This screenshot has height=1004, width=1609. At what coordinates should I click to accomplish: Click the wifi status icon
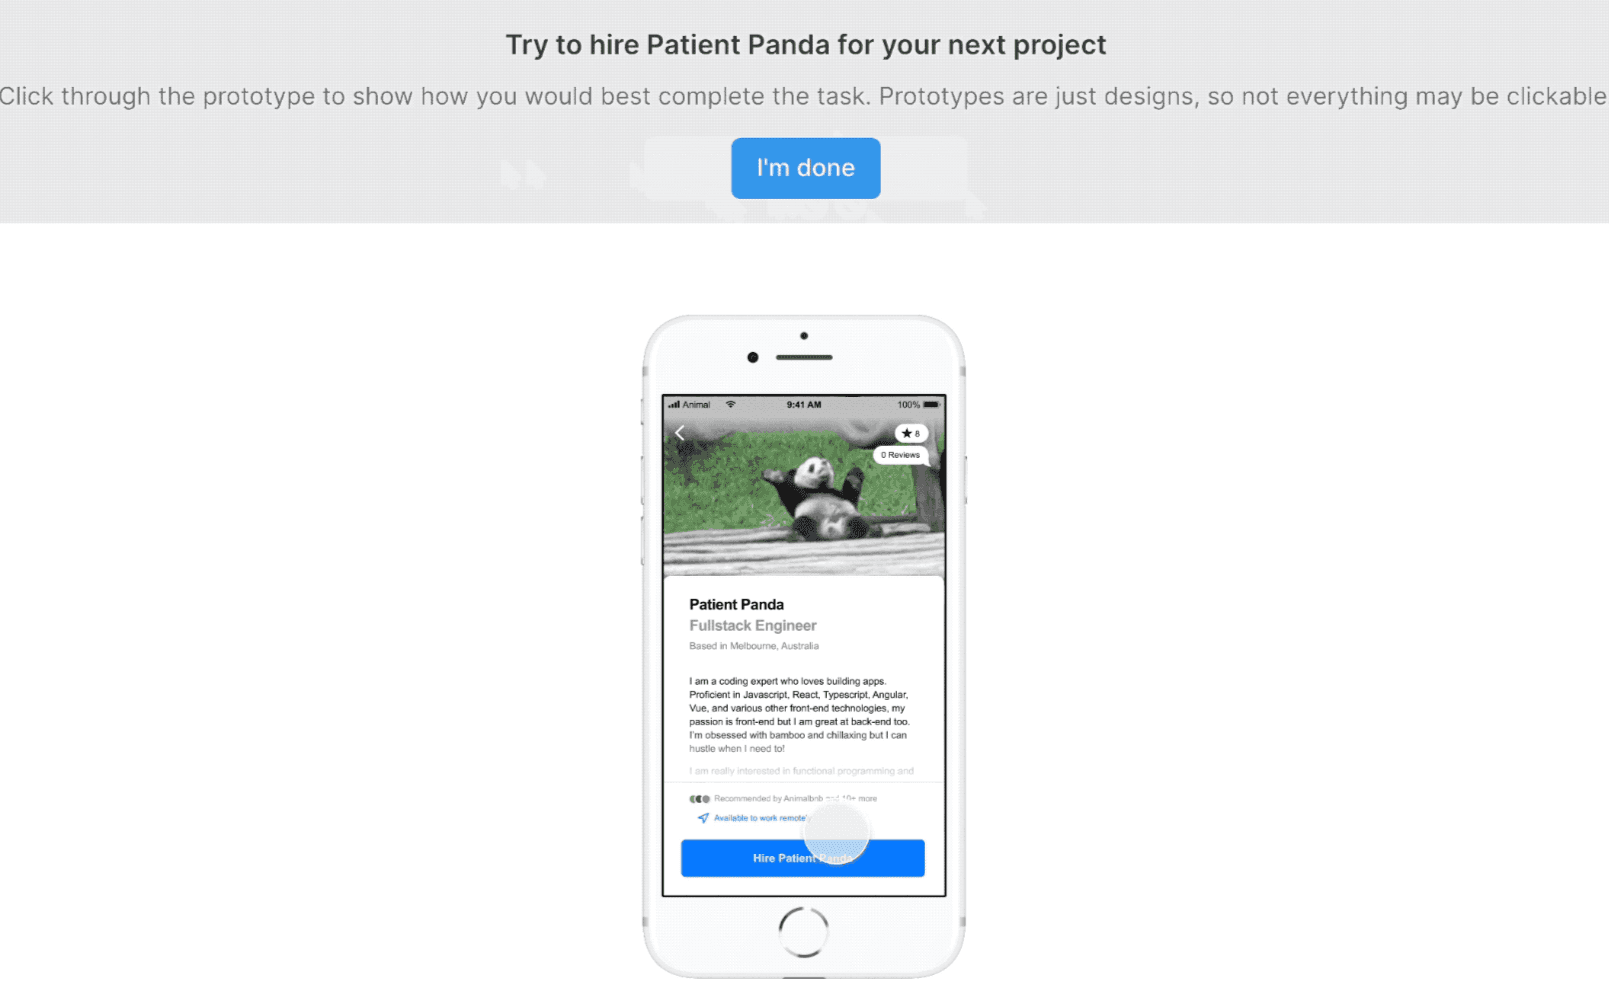pos(731,405)
